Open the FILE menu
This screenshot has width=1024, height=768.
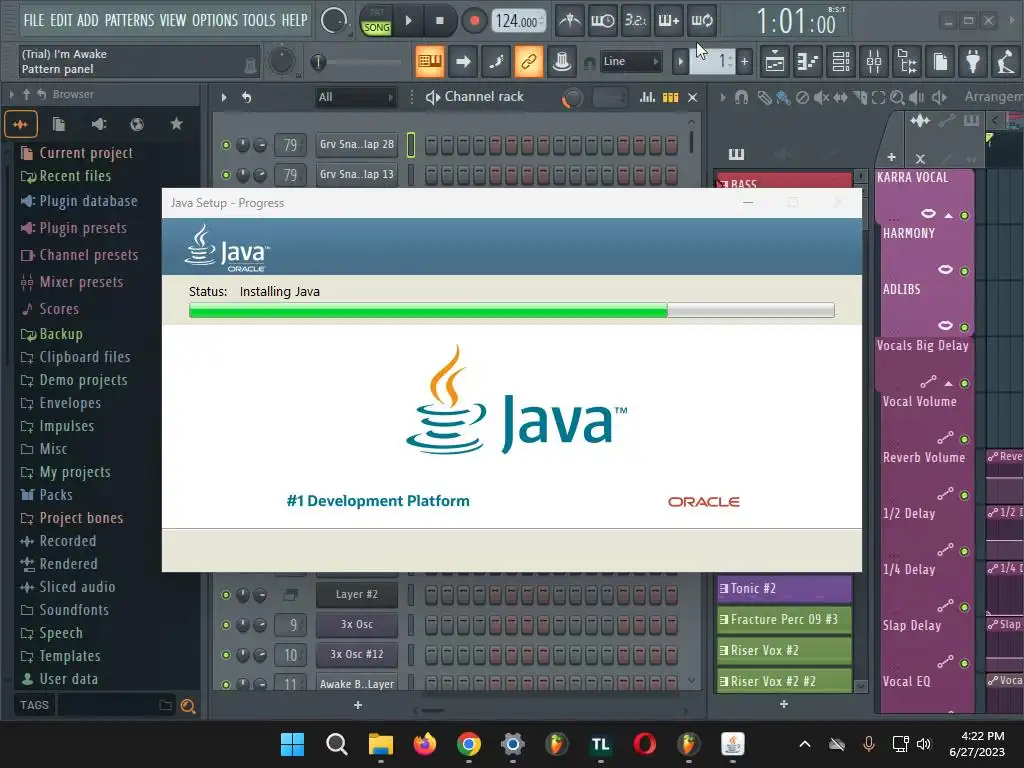(34, 20)
